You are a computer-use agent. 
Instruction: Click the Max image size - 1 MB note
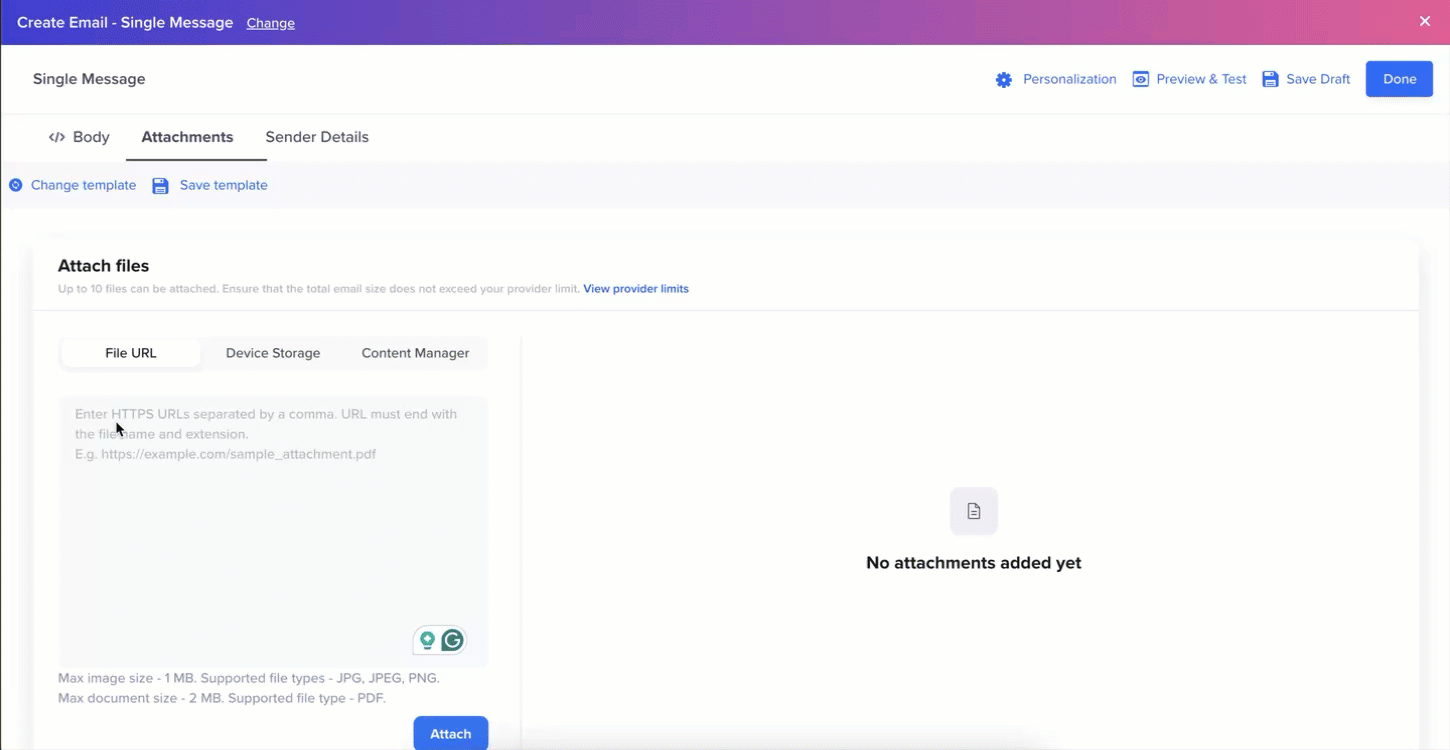tap(249, 678)
